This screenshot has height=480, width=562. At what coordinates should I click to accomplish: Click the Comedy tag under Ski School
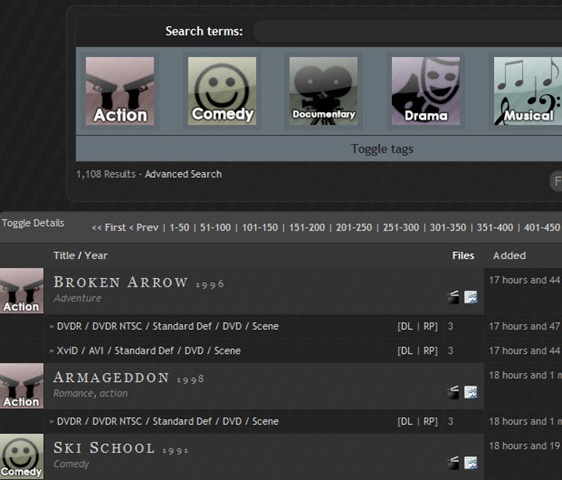(71, 464)
